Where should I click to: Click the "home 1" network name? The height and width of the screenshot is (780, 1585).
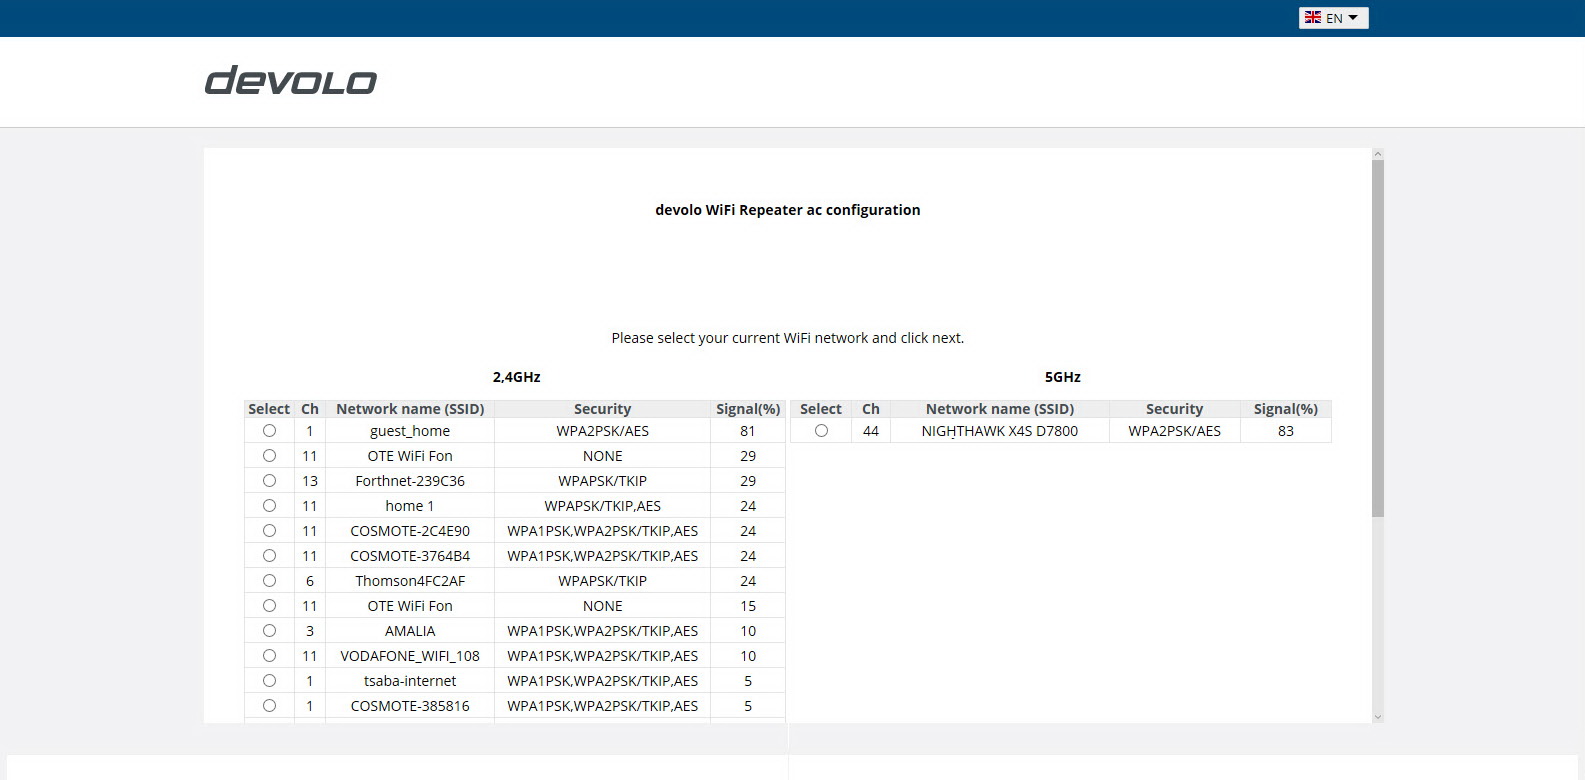pyautogui.click(x=410, y=506)
